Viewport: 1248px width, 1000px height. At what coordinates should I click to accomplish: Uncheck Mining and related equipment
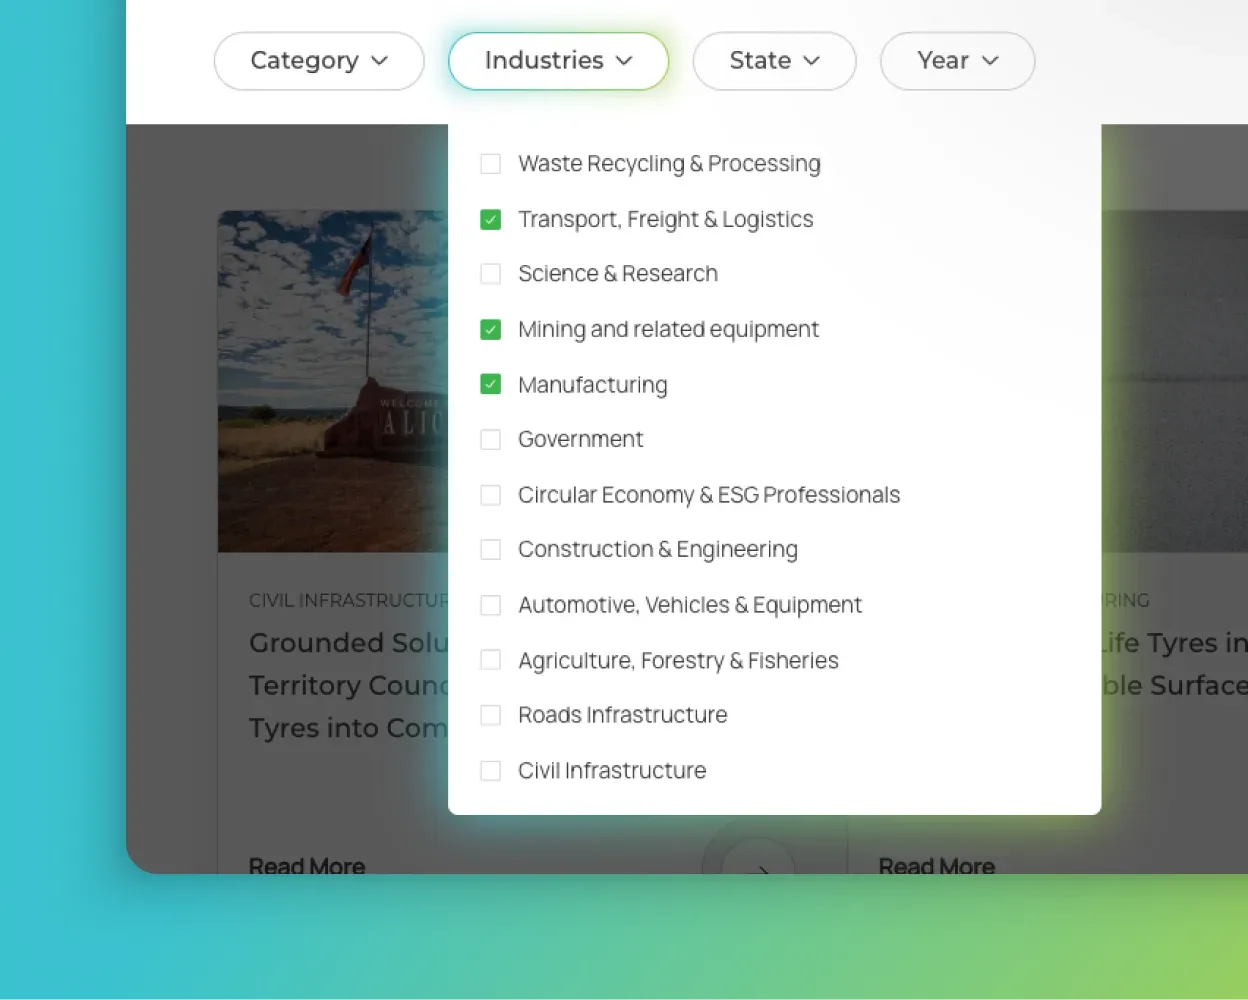[x=490, y=329]
